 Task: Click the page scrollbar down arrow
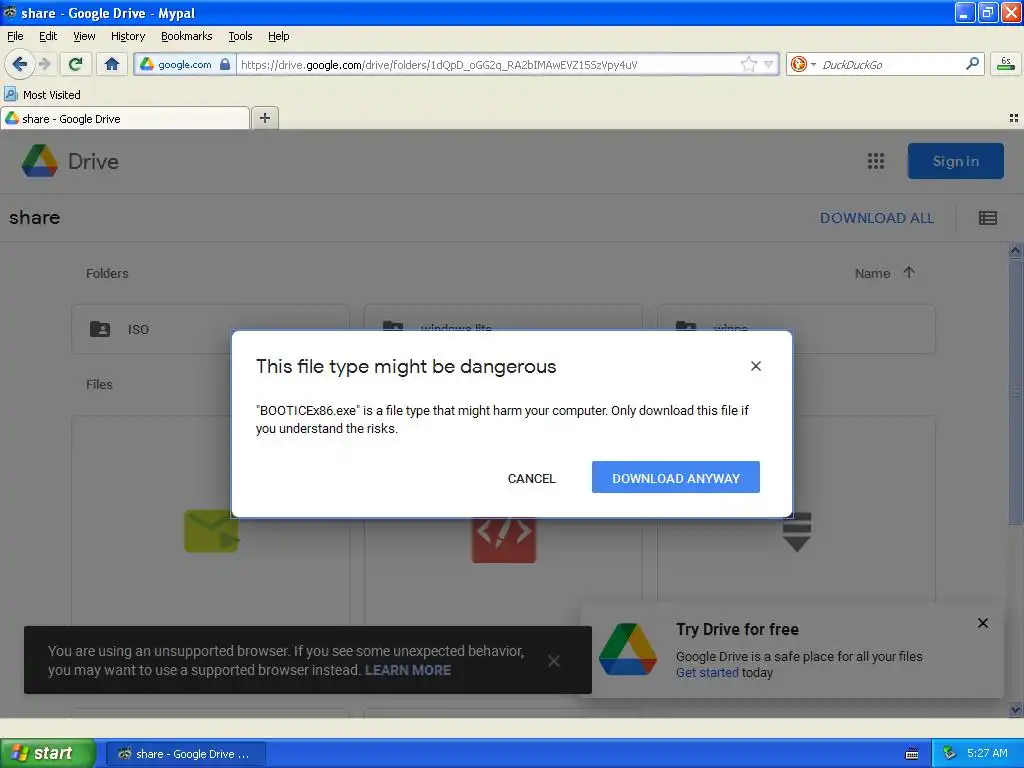coord(1016,709)
